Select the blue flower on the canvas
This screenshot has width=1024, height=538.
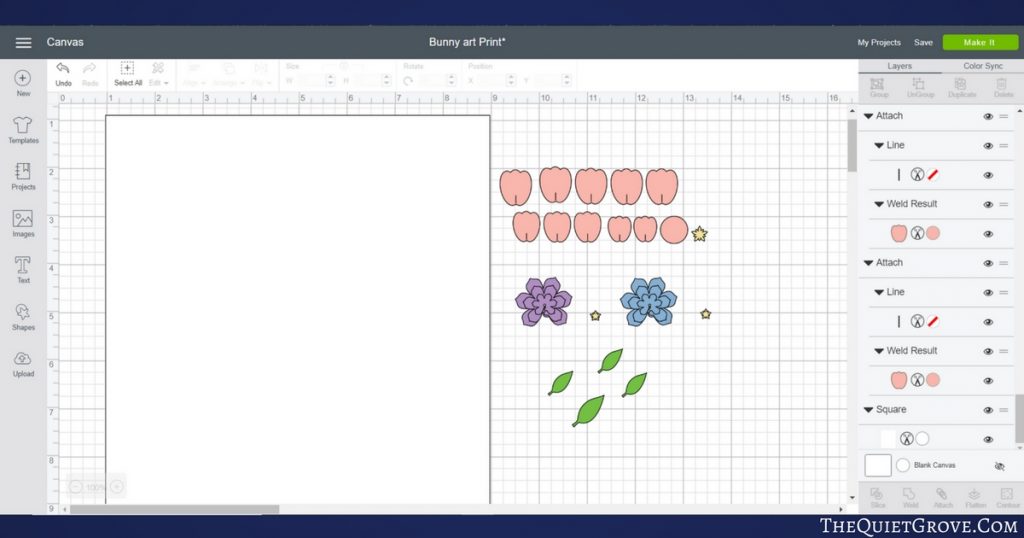648,302
